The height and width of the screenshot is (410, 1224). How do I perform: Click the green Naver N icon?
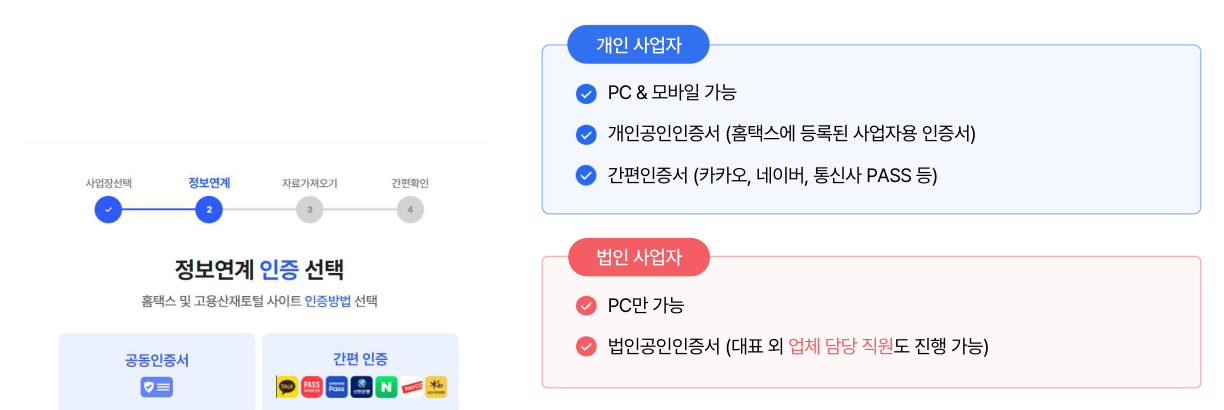(386, 386)
